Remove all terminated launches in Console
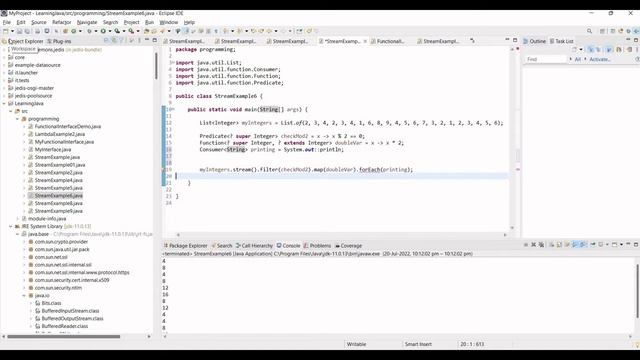This screenshot has height=360, width=640. coord(541,245)
